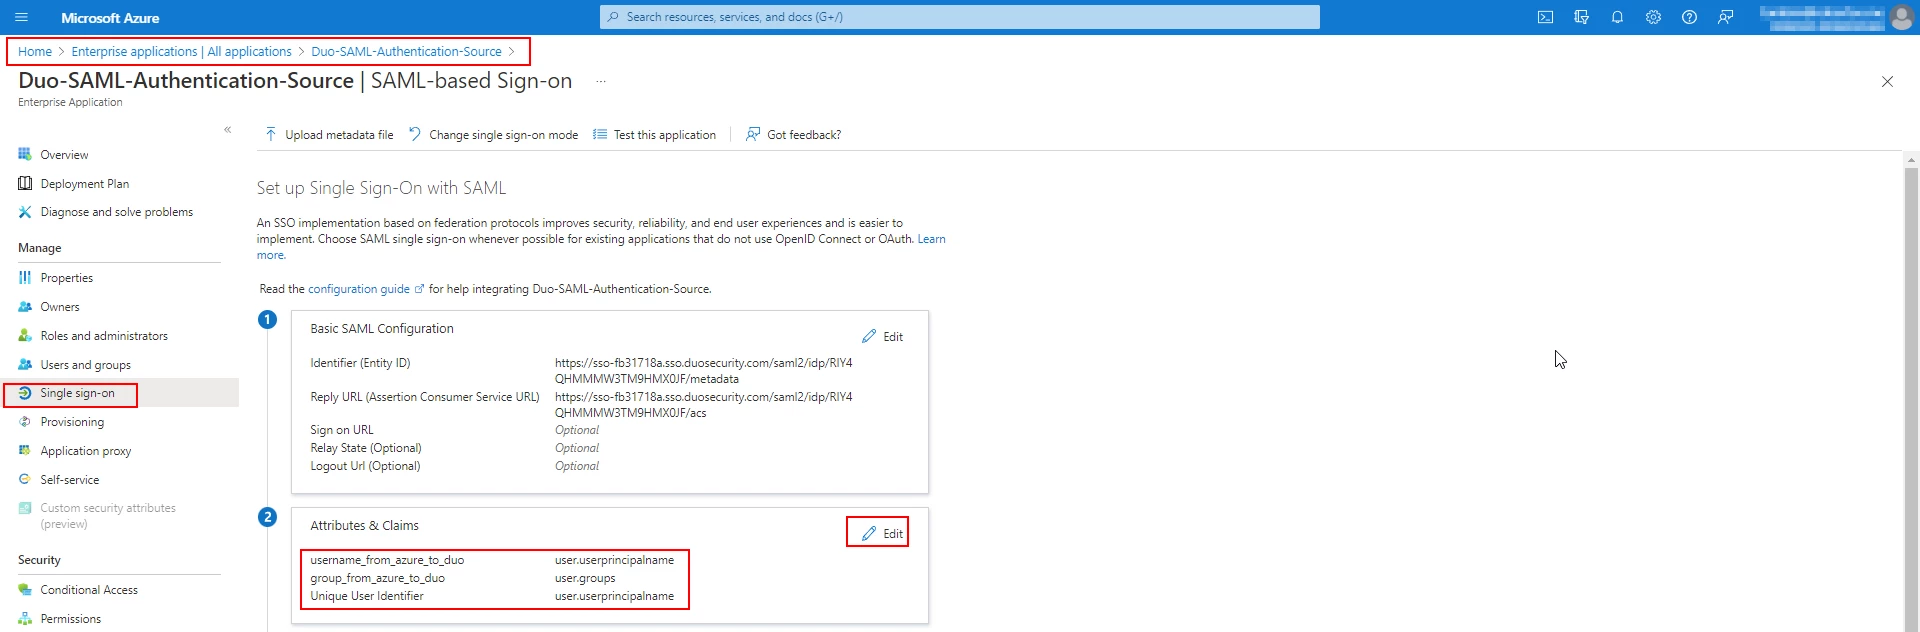Upload metadata file
The width and height of the screenshot is (1920, 632).
329,134
